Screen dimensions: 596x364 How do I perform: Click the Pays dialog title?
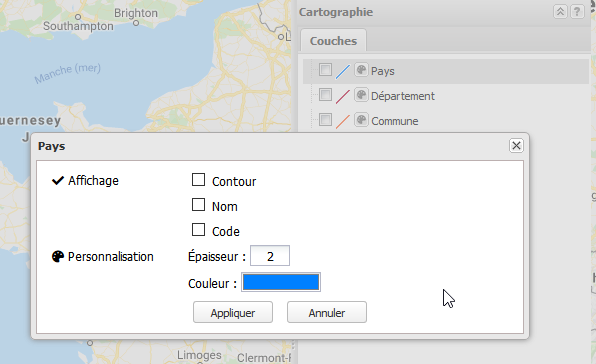tap(52, 146)
